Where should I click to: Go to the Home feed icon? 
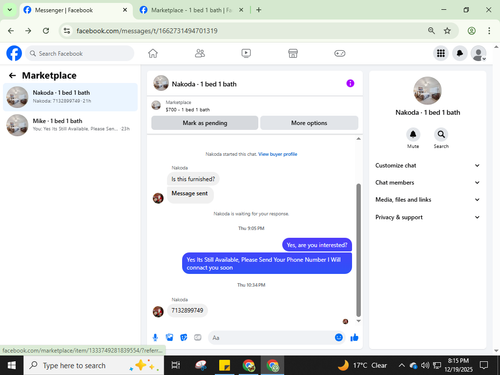click(x=153, y=53)
